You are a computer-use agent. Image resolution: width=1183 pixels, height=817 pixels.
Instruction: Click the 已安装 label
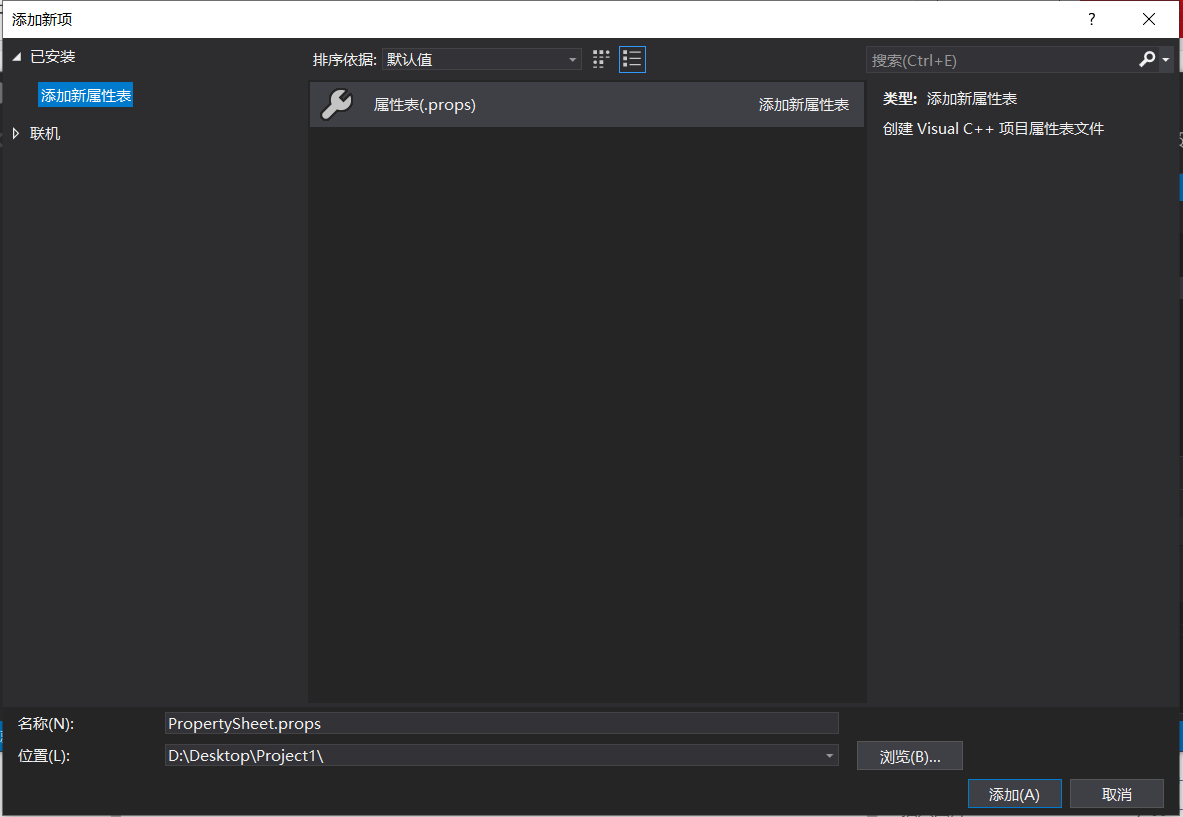(52, 57)
